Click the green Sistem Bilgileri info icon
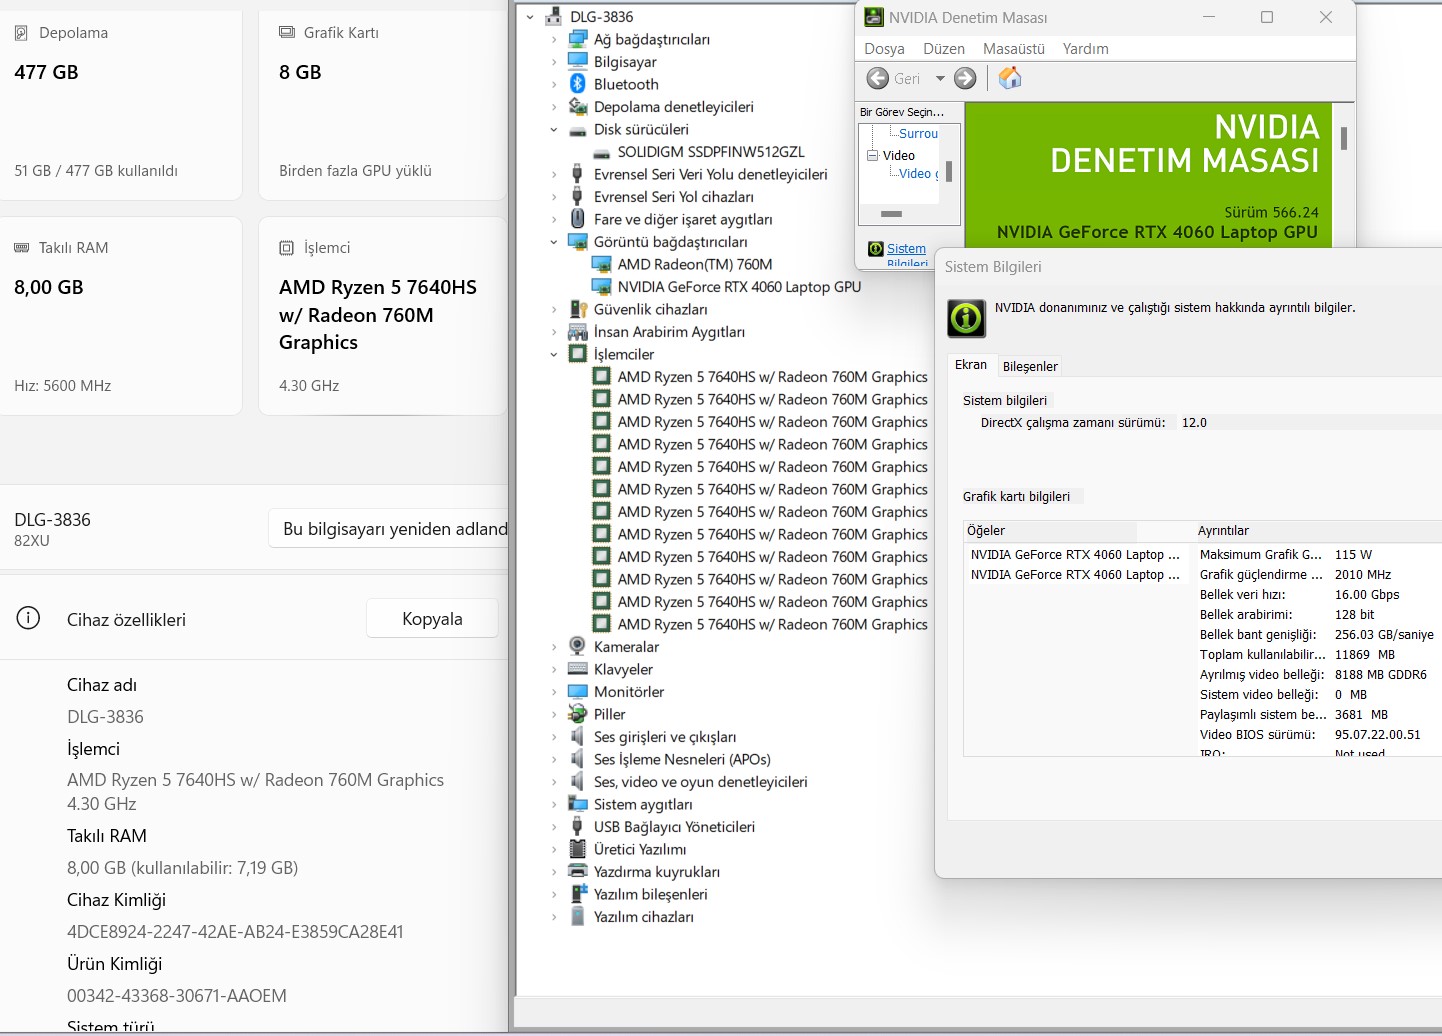Viewport: 1442px width, 1036px height. [966, 318]
